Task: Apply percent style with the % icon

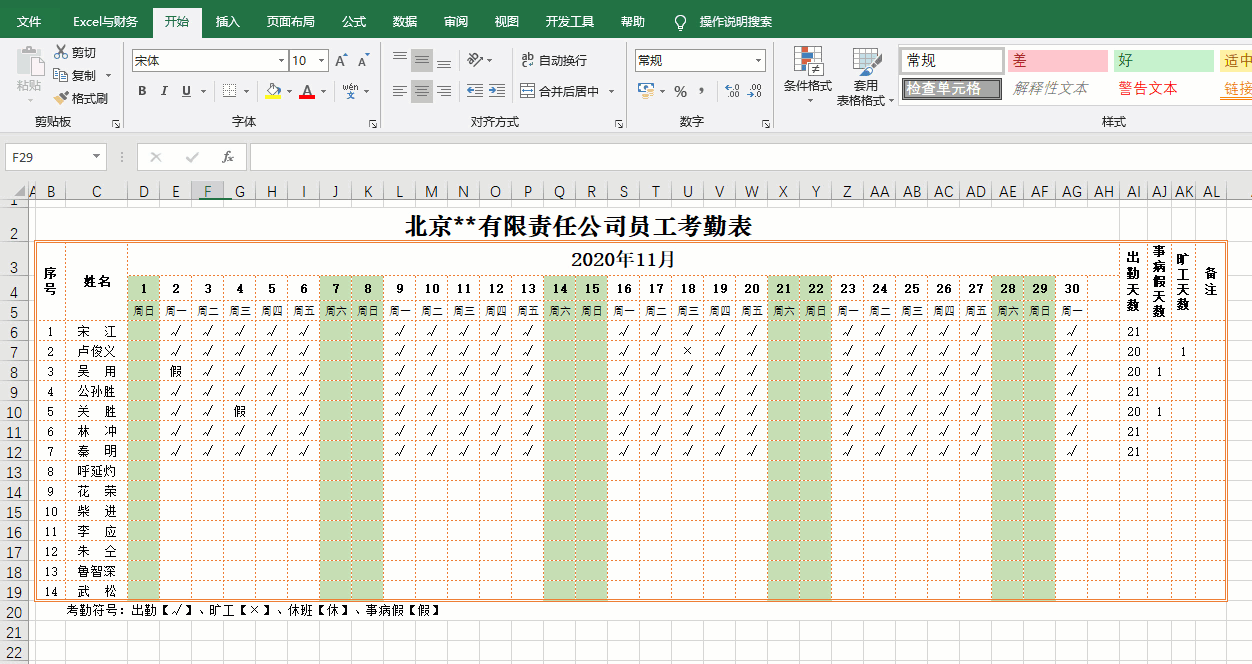Action: coord(680,91)
